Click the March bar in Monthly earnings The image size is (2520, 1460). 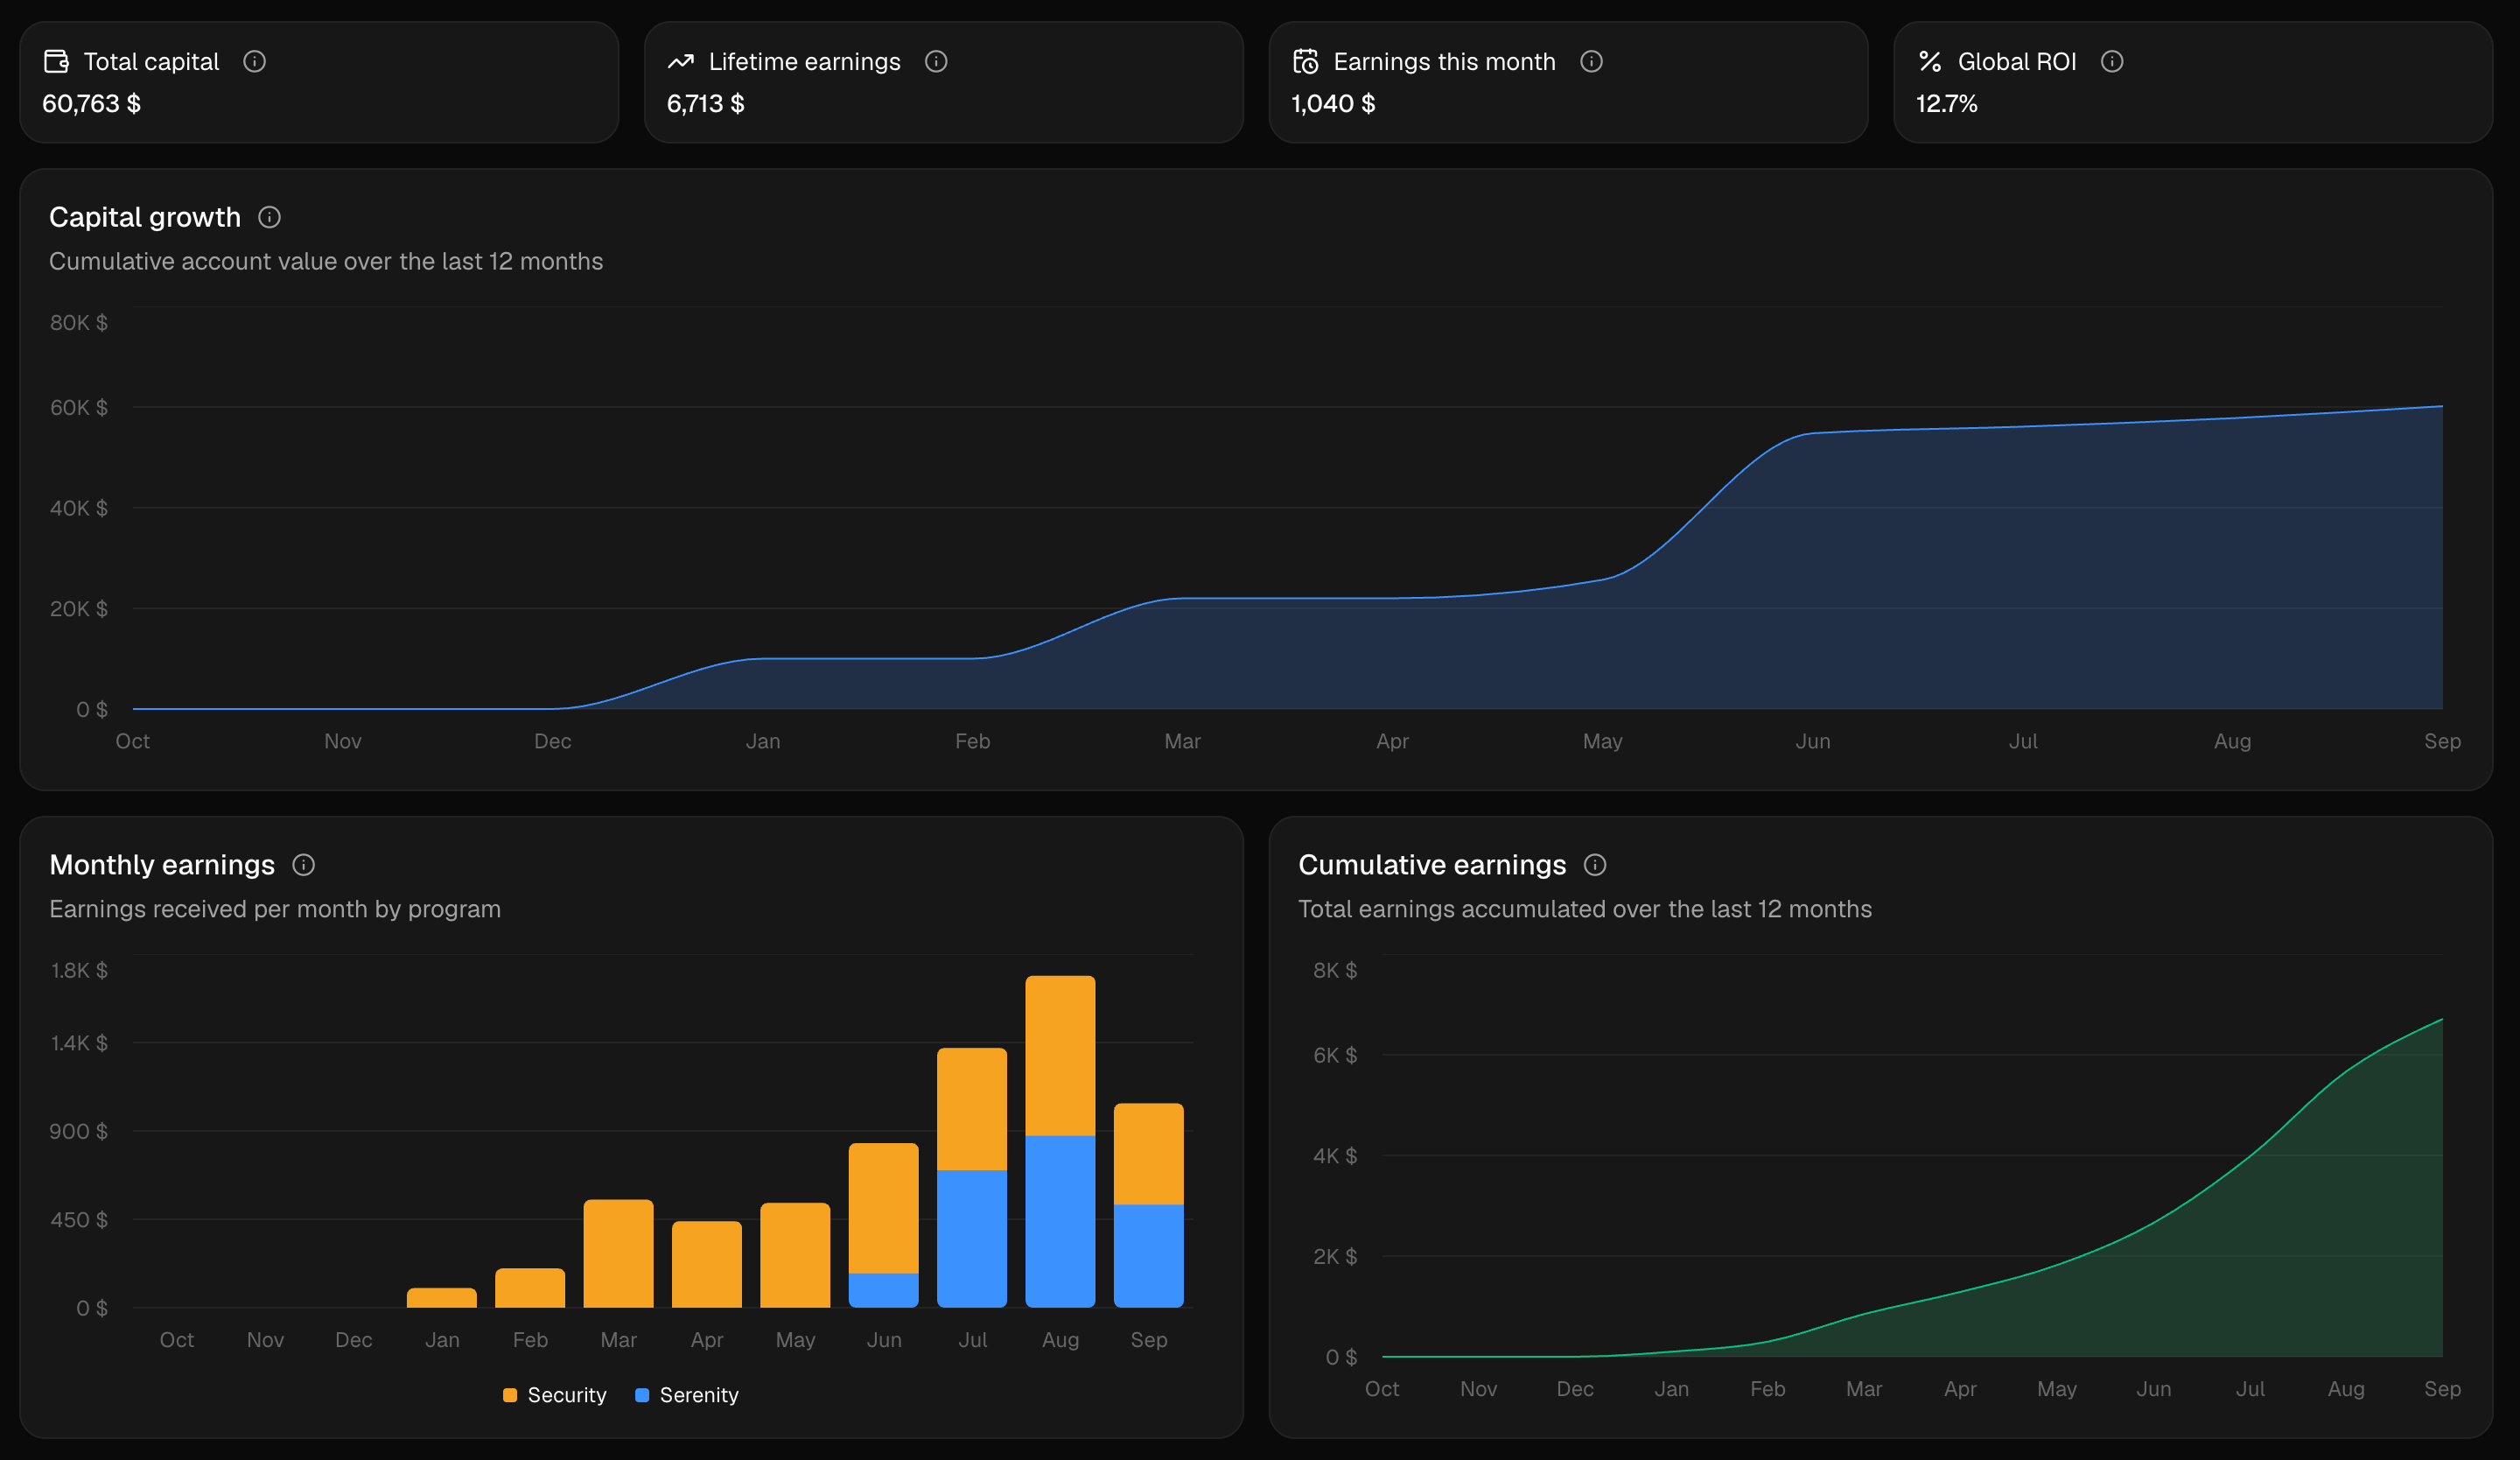click(x=619, y=1254)
